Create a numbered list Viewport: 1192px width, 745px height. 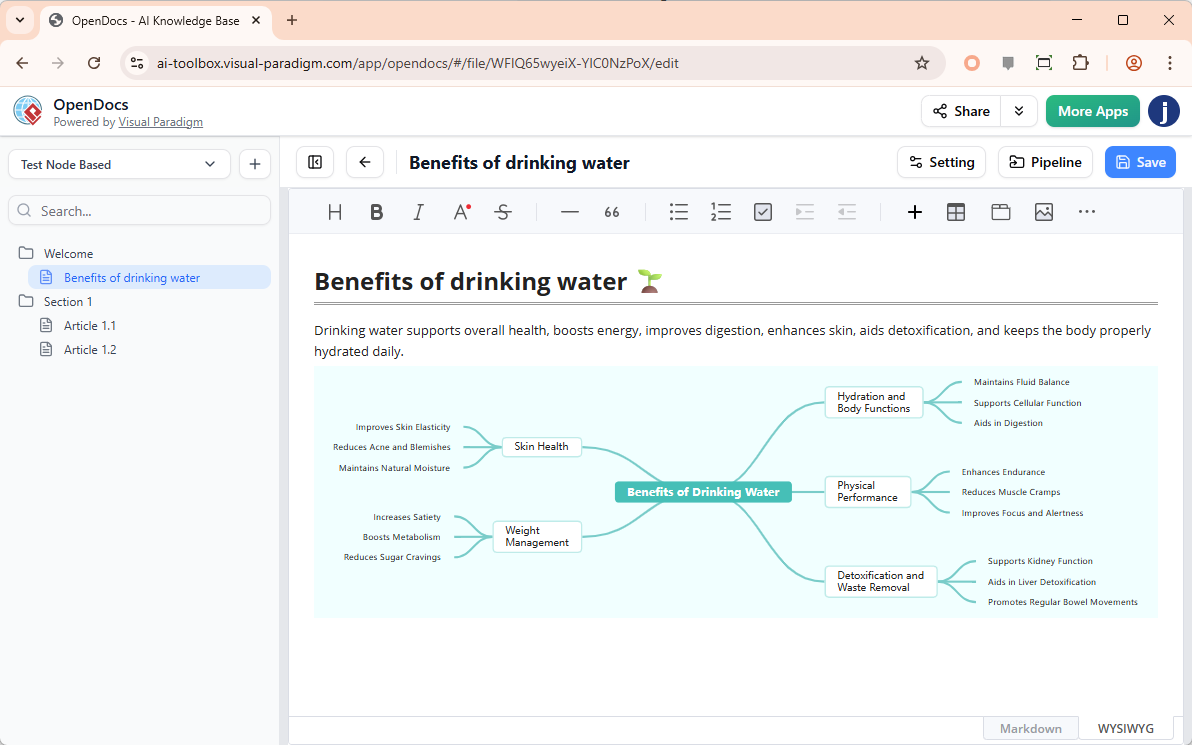(x=721, y=212)
